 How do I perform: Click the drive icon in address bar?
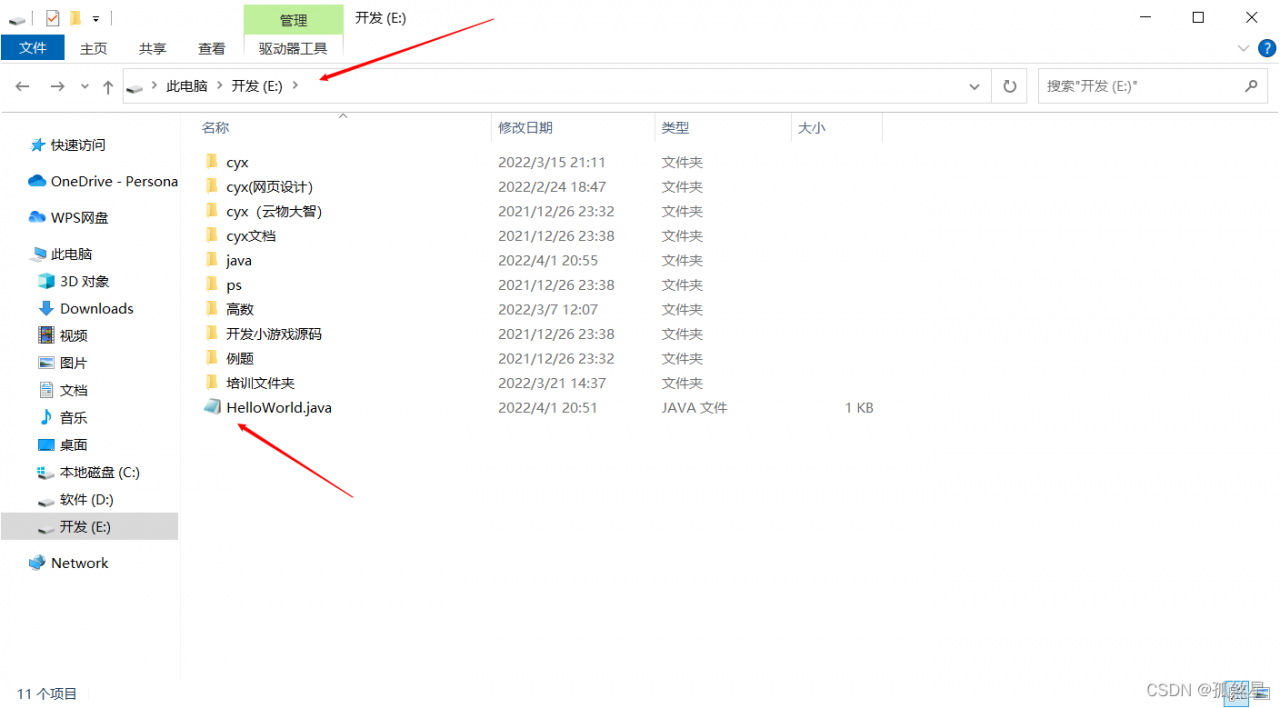coord(135,87)
